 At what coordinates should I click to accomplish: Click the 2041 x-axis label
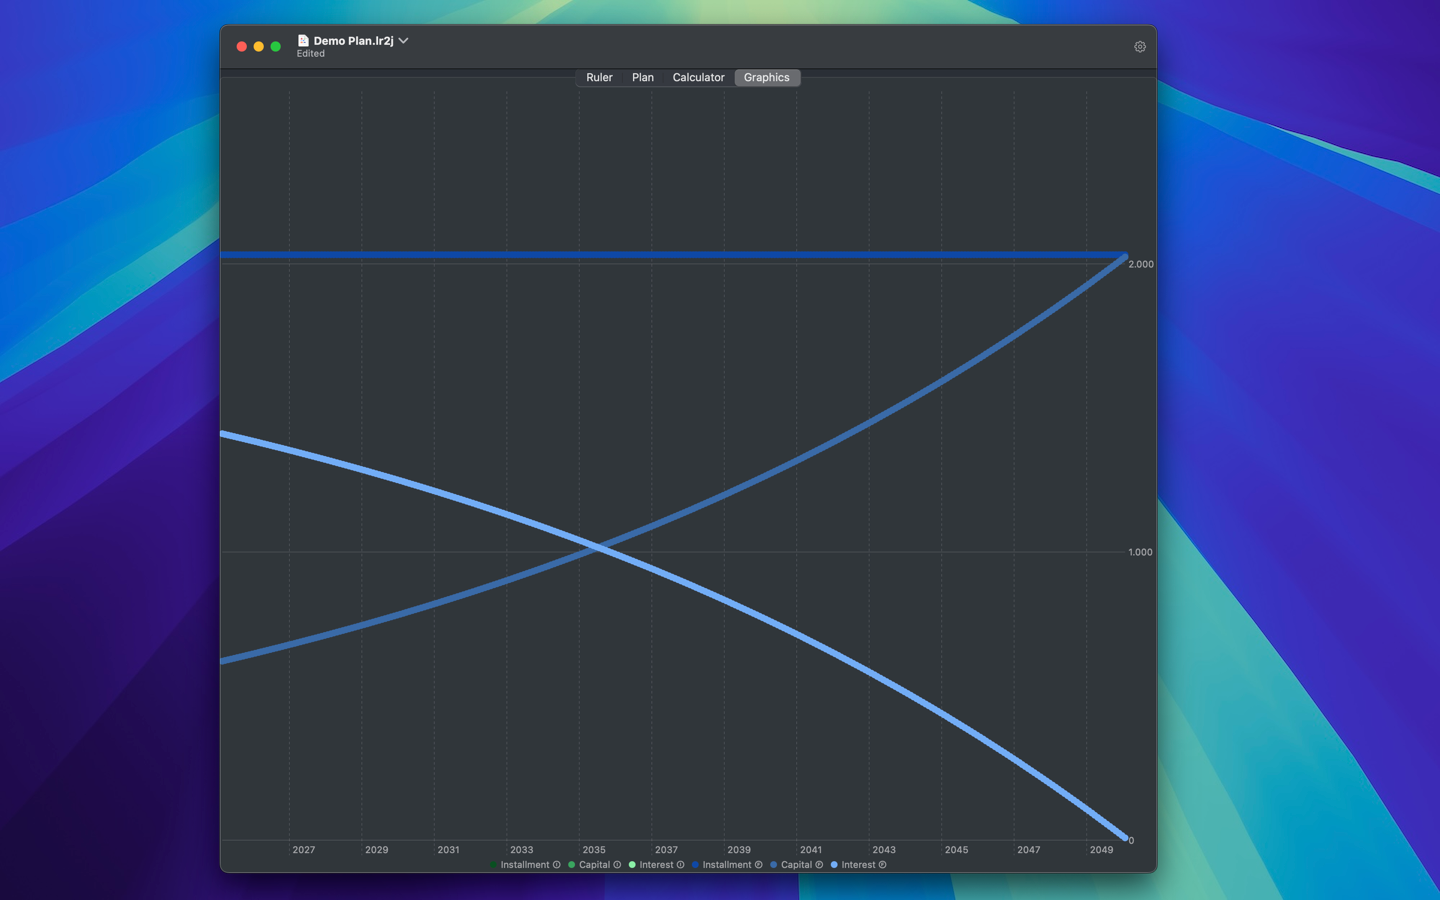(811, 850)
